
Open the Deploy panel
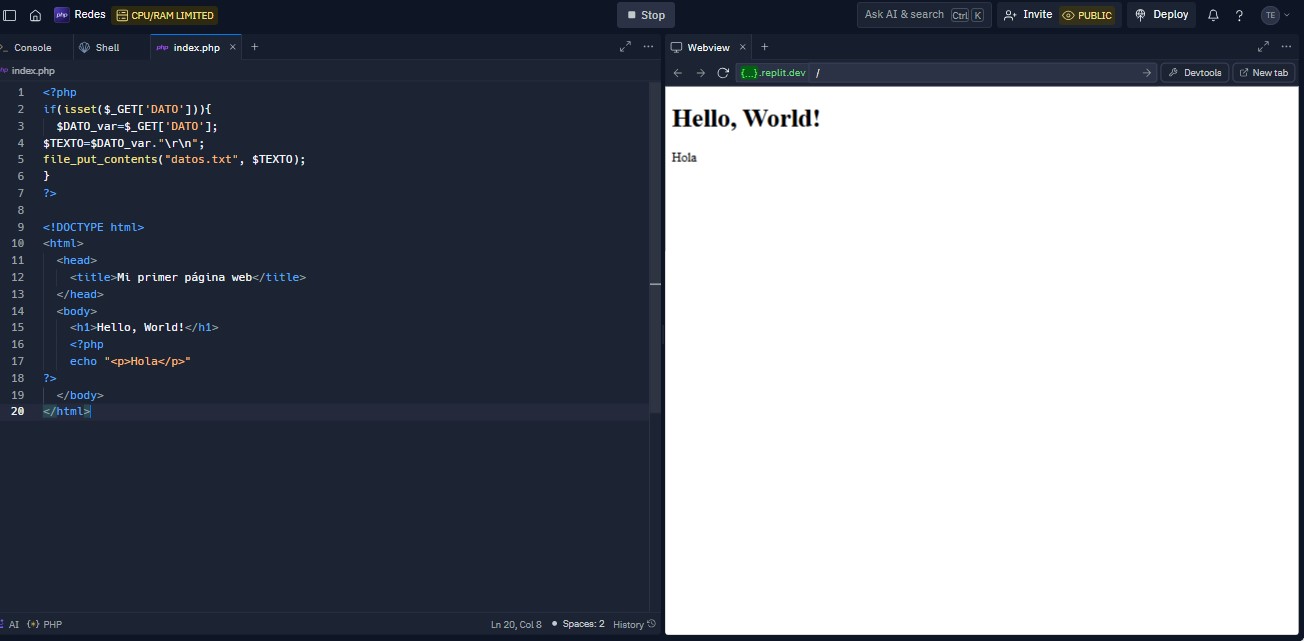pyautogui.click(x=1162, y=15)
